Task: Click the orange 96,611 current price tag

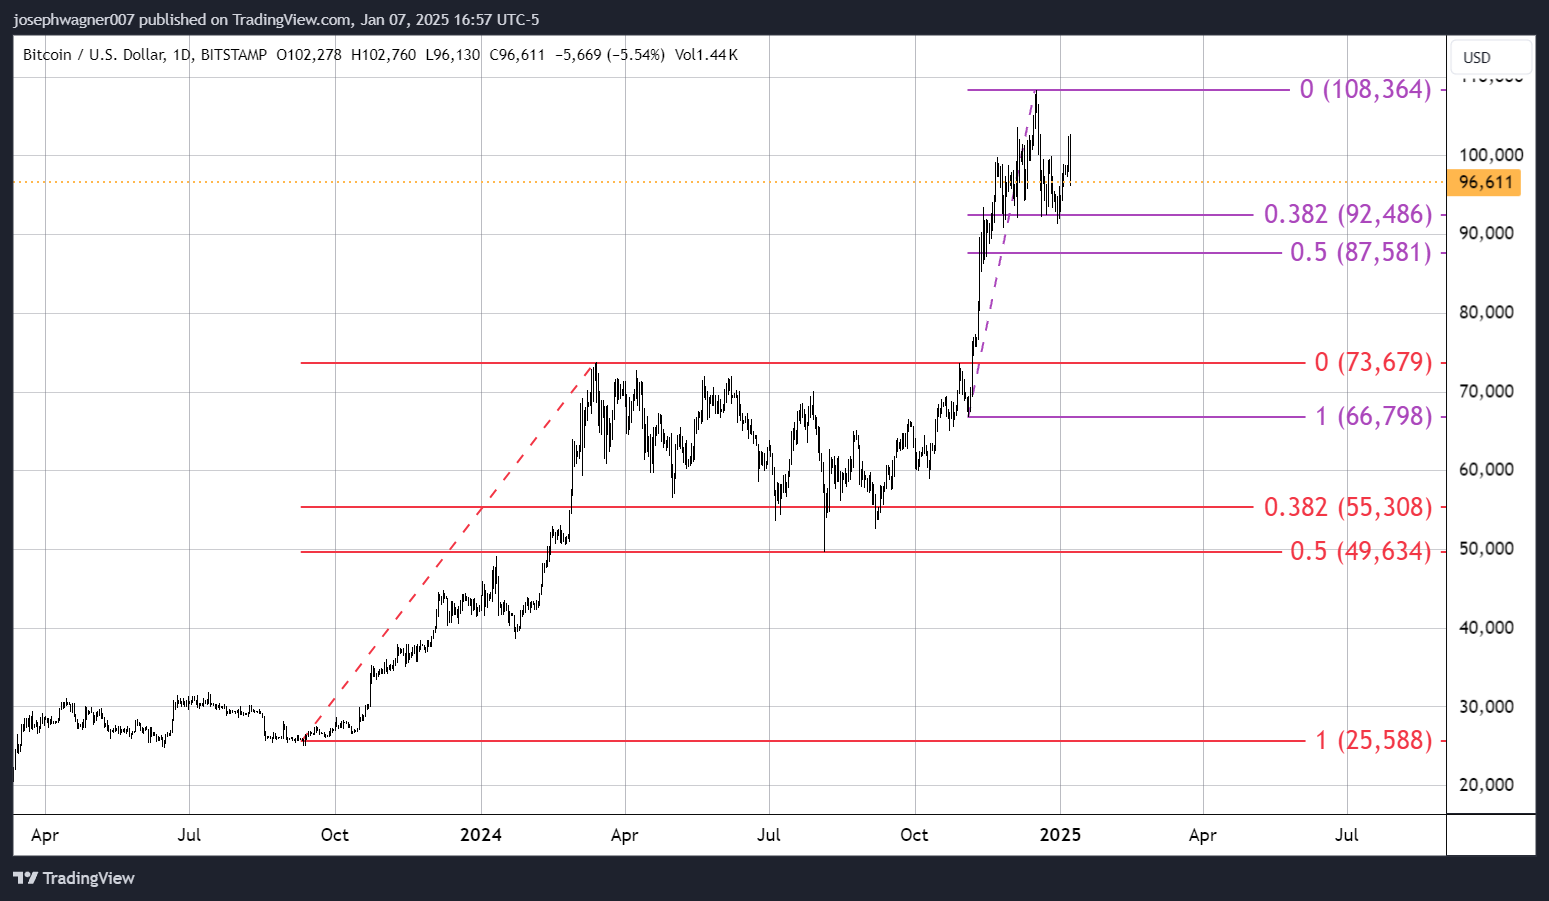Action: (1484, 182)
